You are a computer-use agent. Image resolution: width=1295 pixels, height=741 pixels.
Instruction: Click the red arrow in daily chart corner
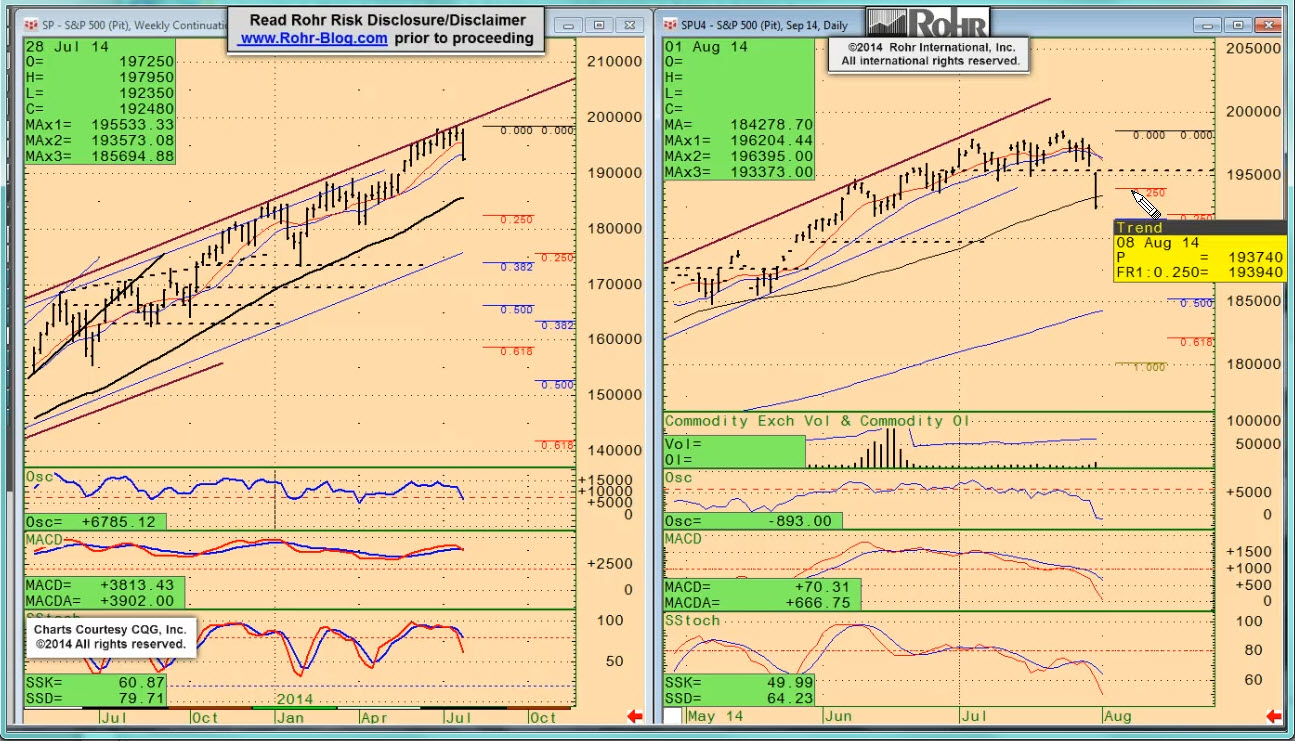(1273, 716)
